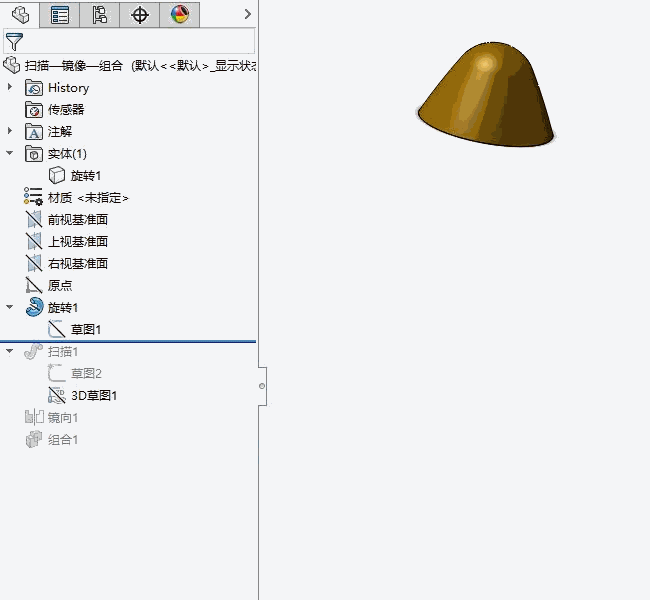
Task: Select the 原点 origin entry
Action: tap(60, 286)
